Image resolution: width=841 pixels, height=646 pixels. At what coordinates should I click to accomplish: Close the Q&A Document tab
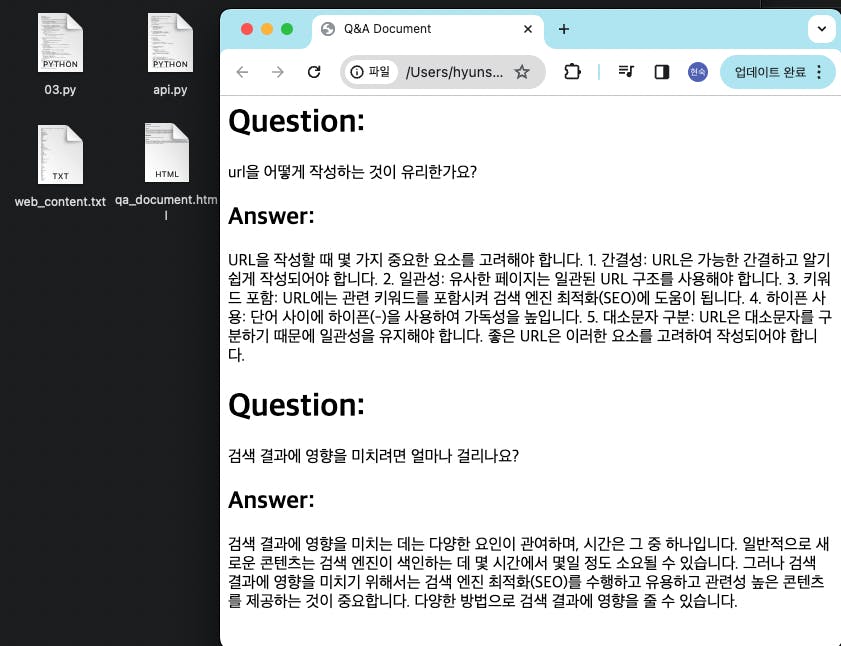528,29
